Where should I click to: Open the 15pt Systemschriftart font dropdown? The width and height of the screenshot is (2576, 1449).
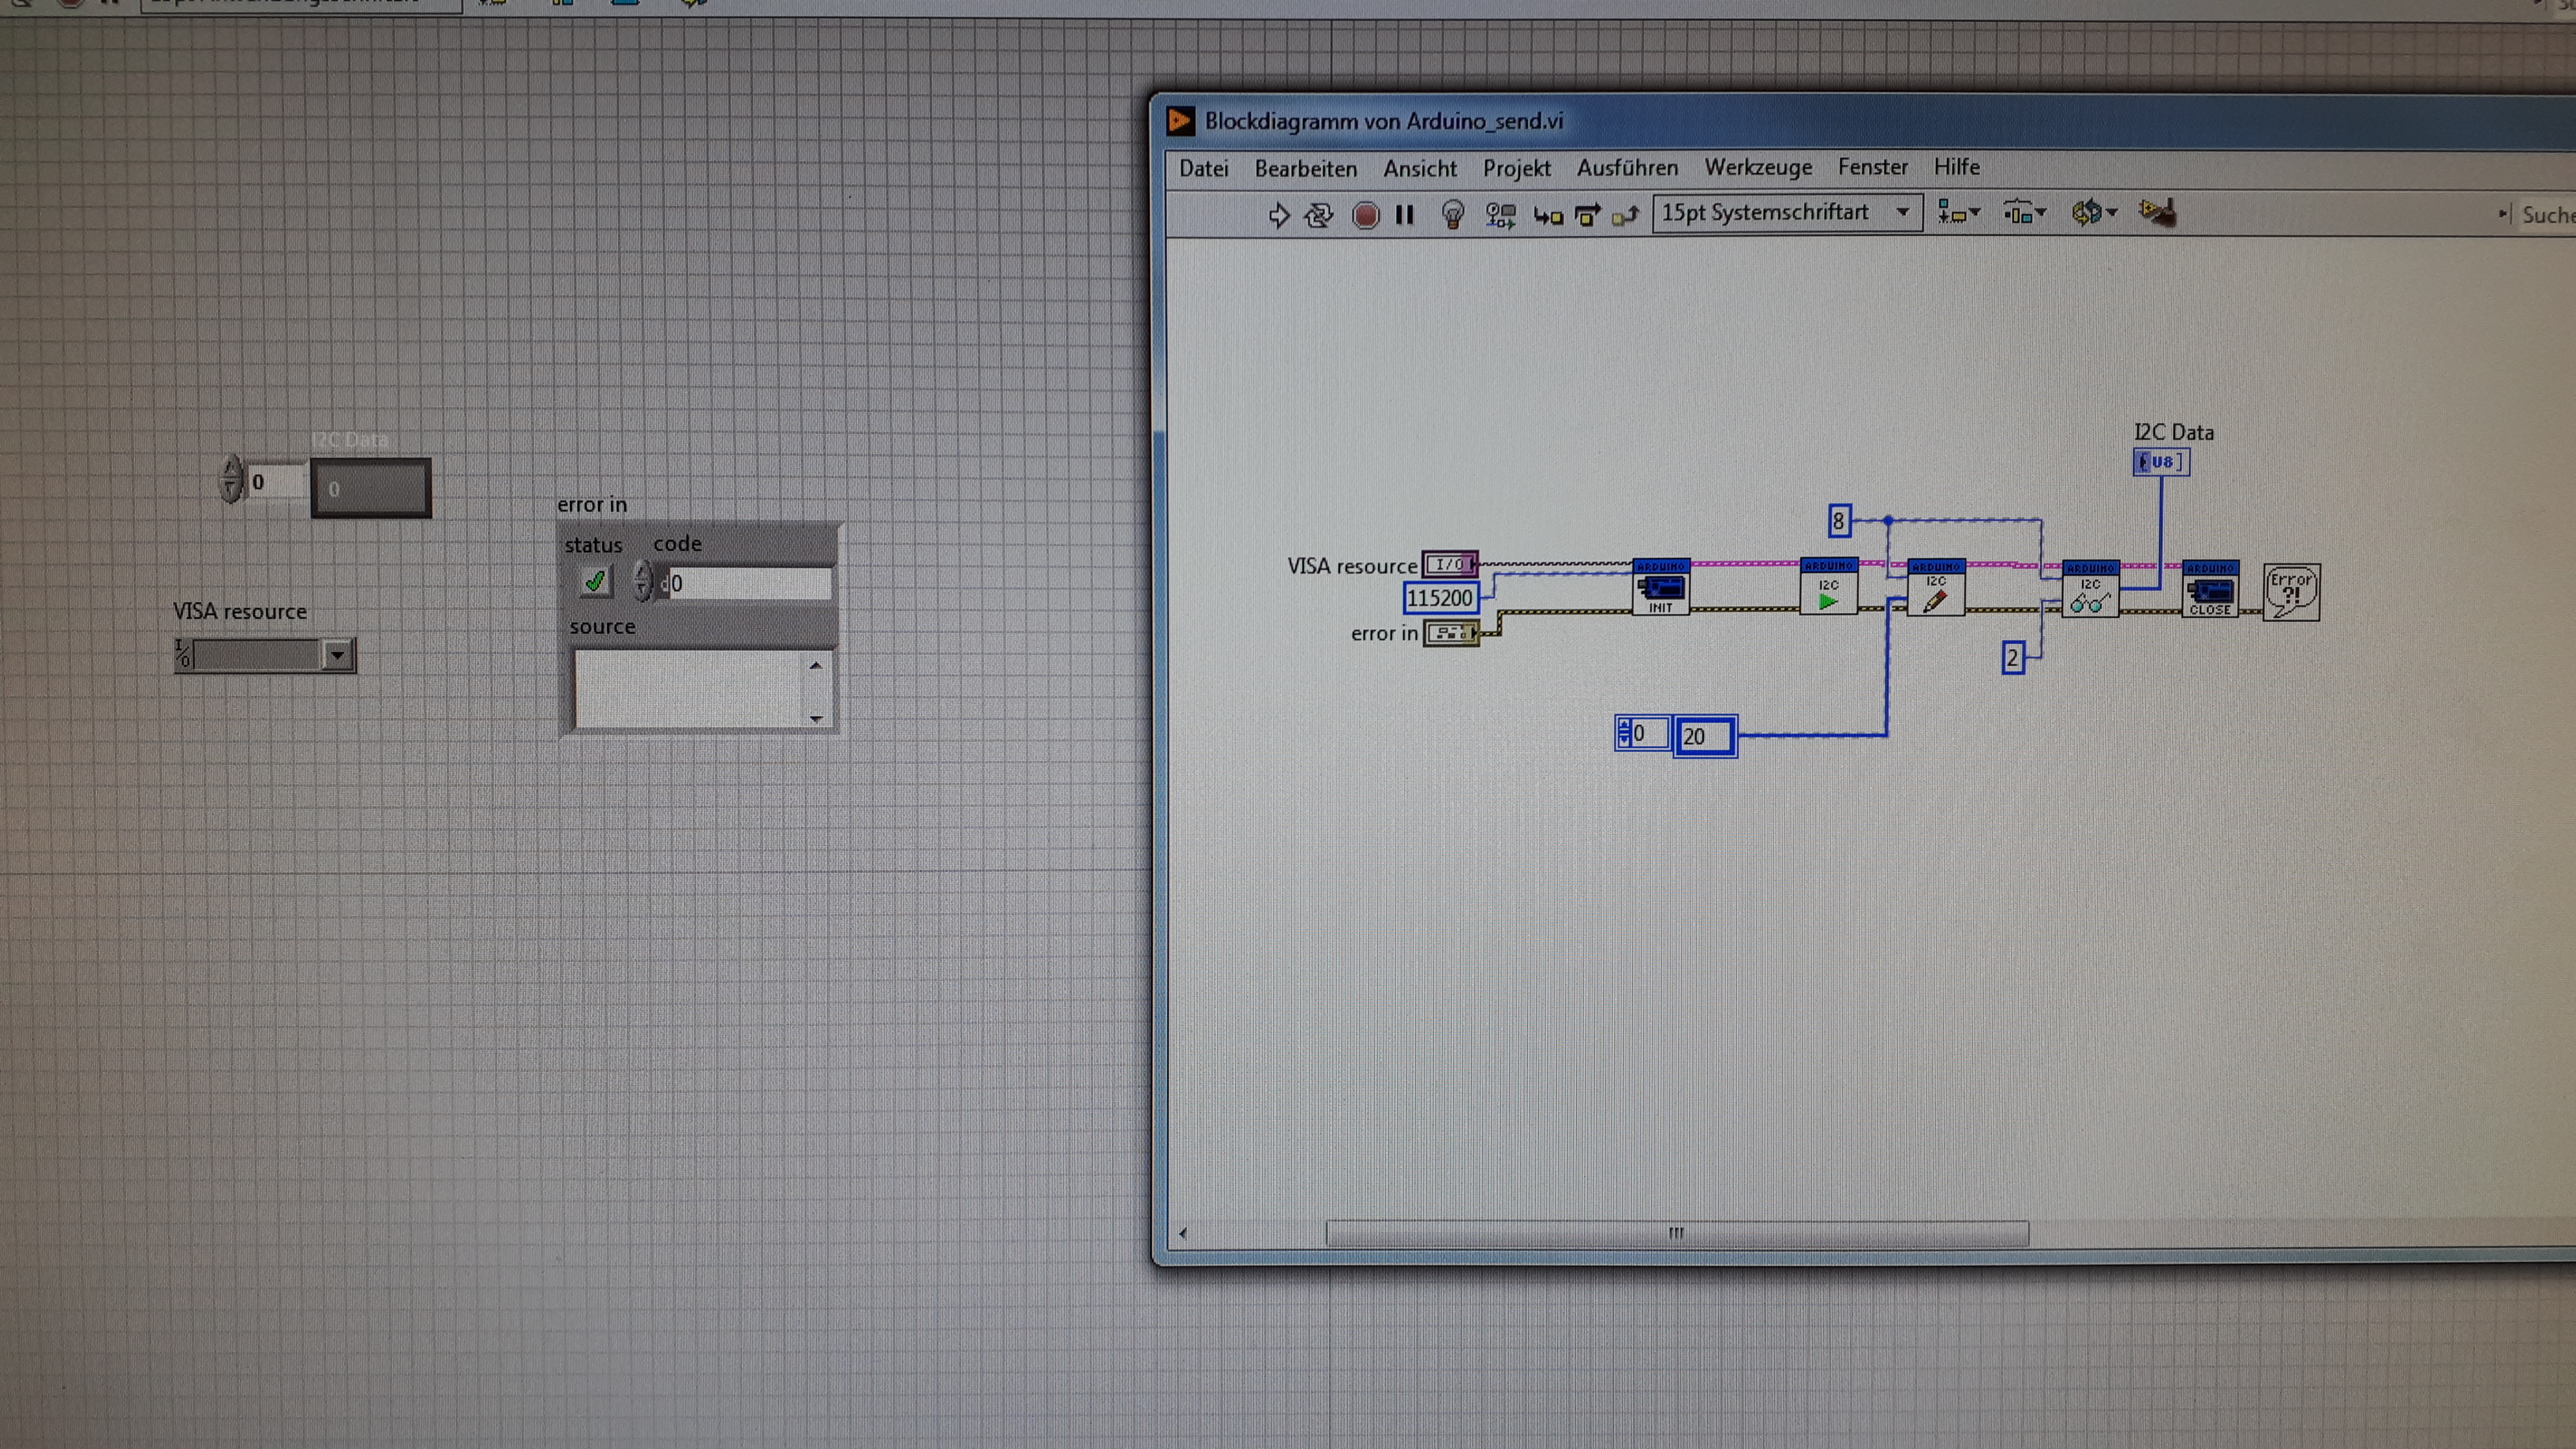coord(1787,213)
